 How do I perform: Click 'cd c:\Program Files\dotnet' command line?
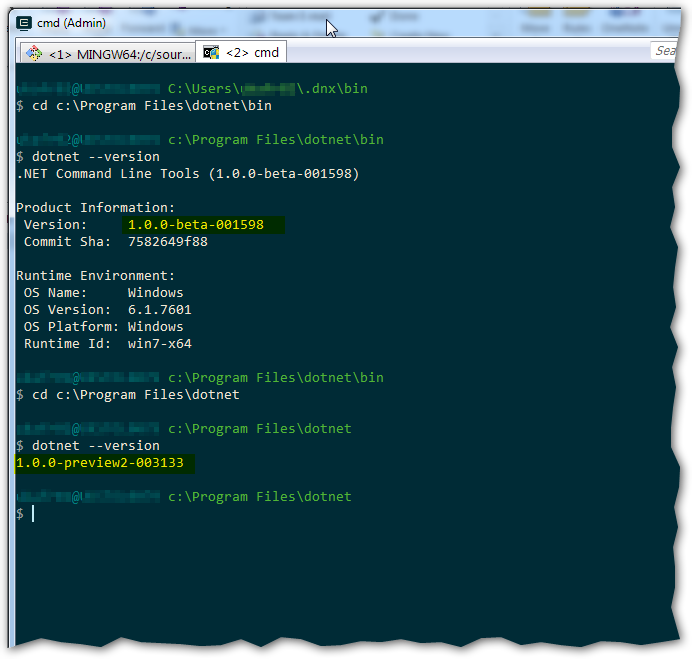pyautogui.click(x=135, y=395)
